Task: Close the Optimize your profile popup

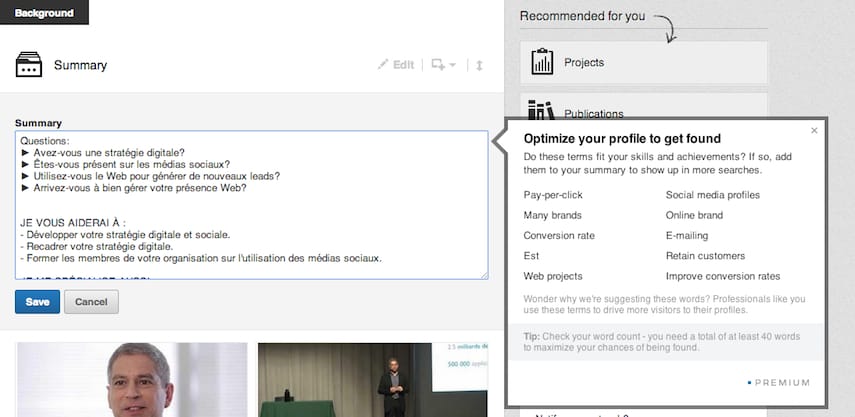Action: click(x=814, y=130)
